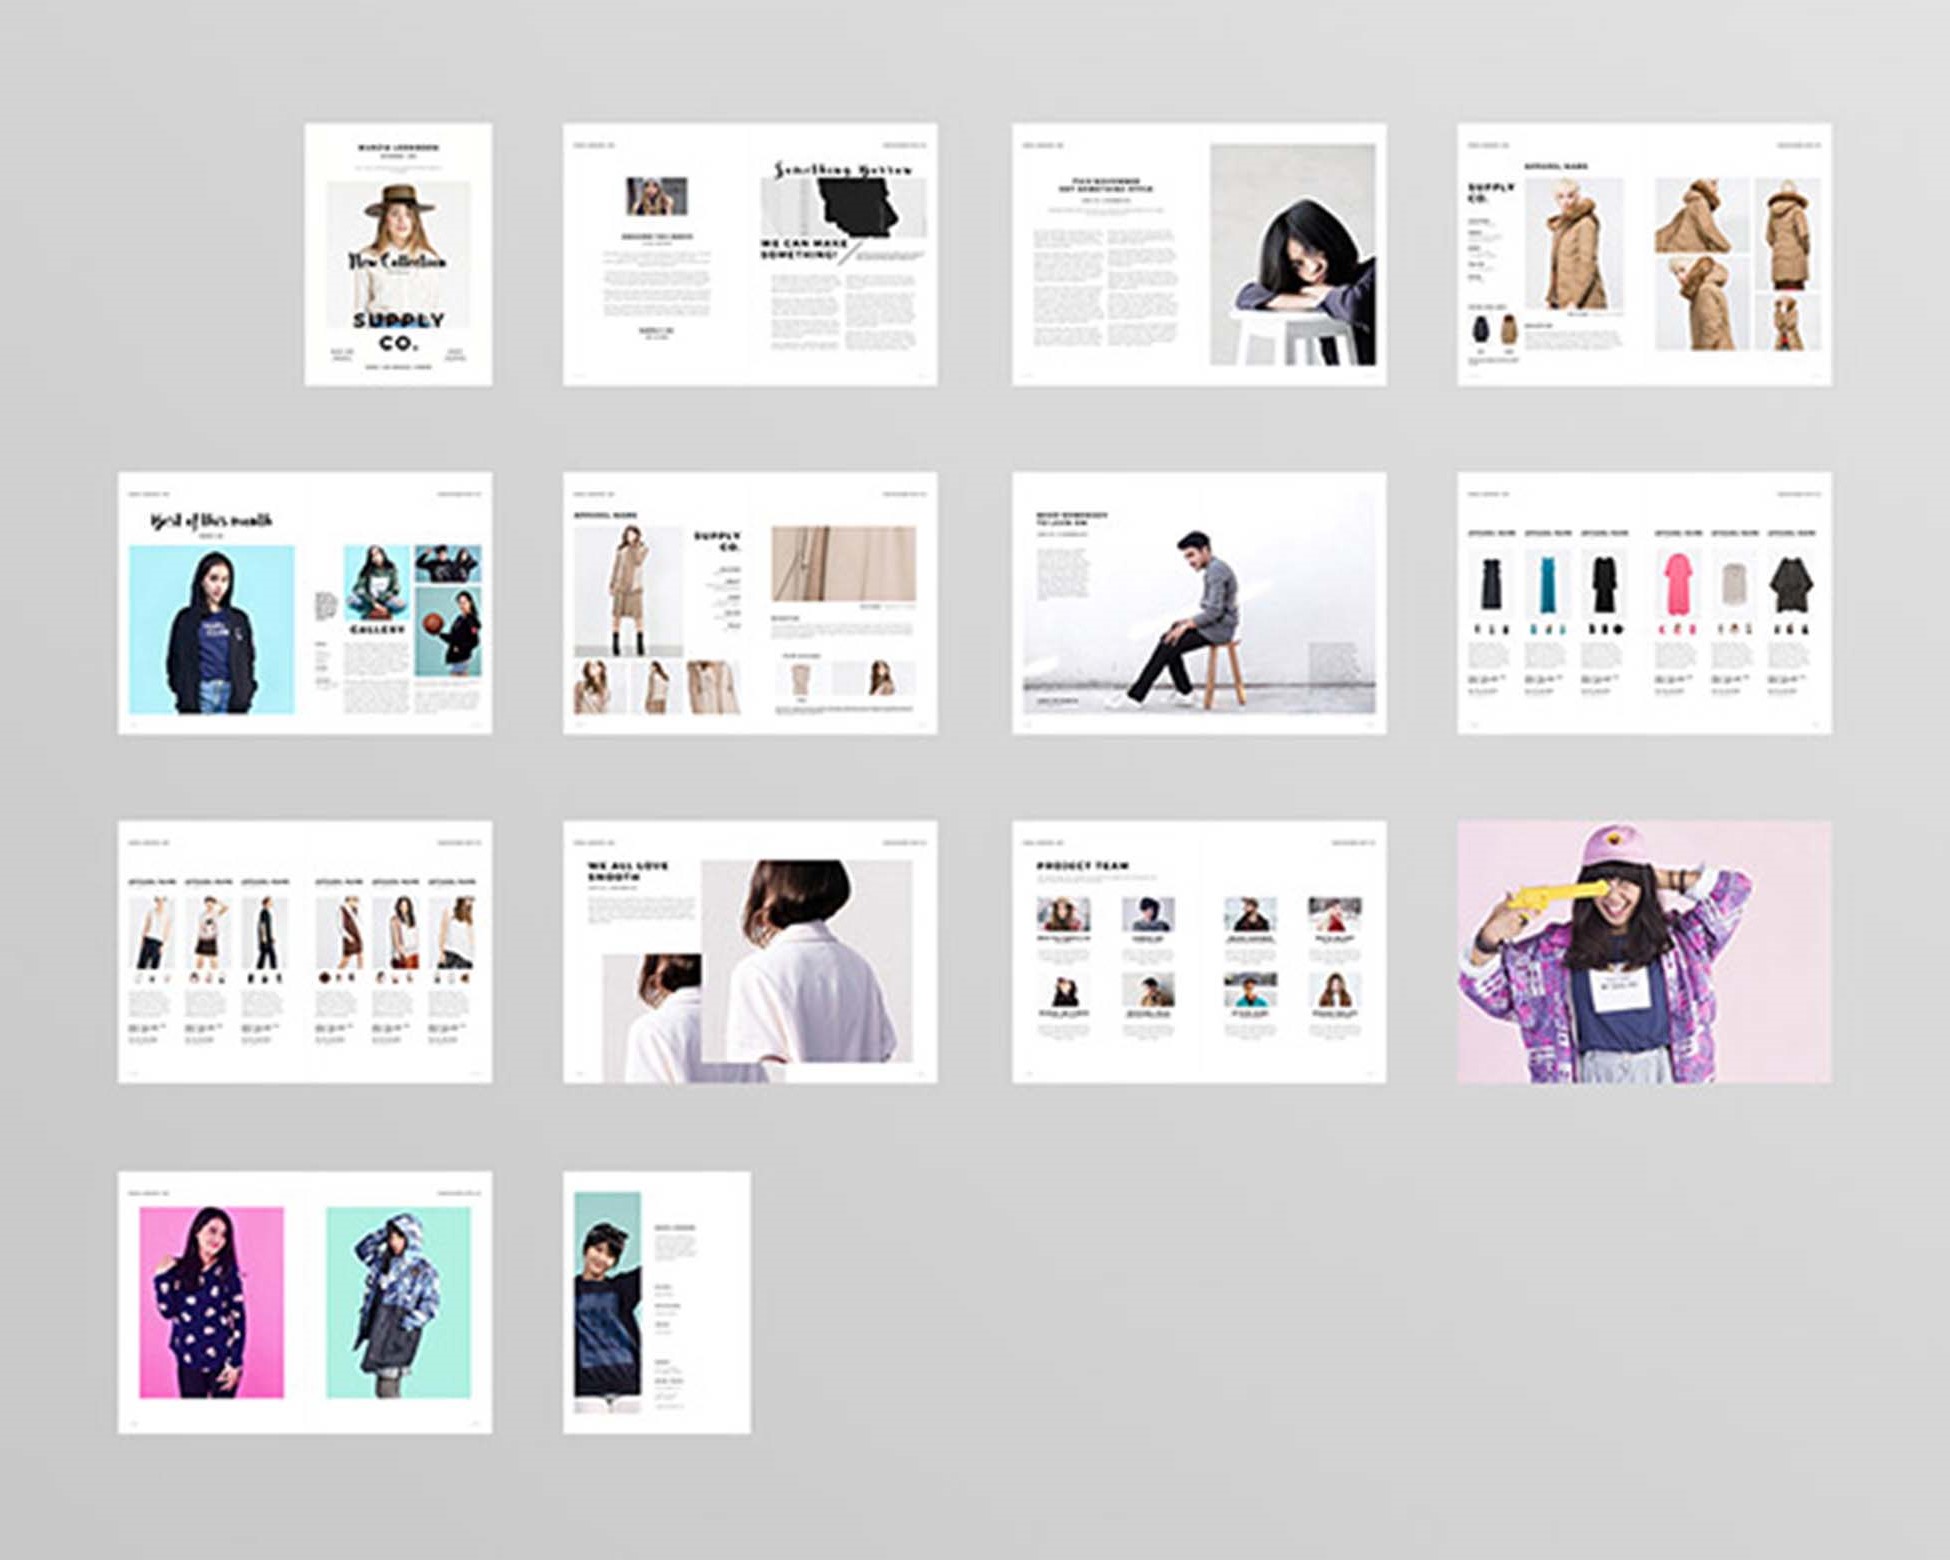The width and height of the screenshot is (1950, 1560).
Task: Open the Project Team members spread
Action: 1198,952
